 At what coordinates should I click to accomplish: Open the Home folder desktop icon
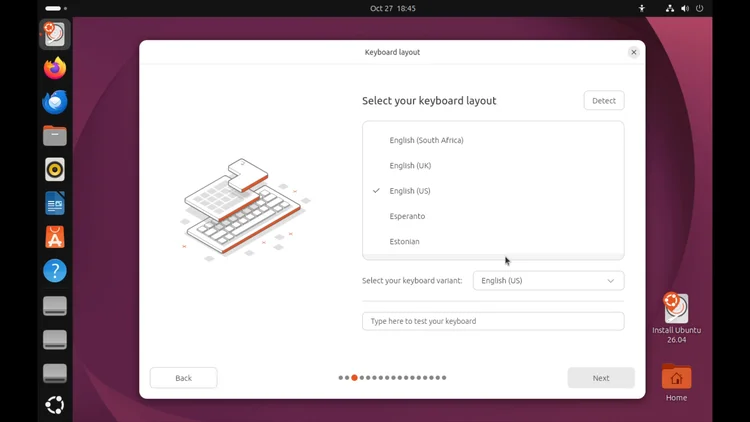pos(676,382)
